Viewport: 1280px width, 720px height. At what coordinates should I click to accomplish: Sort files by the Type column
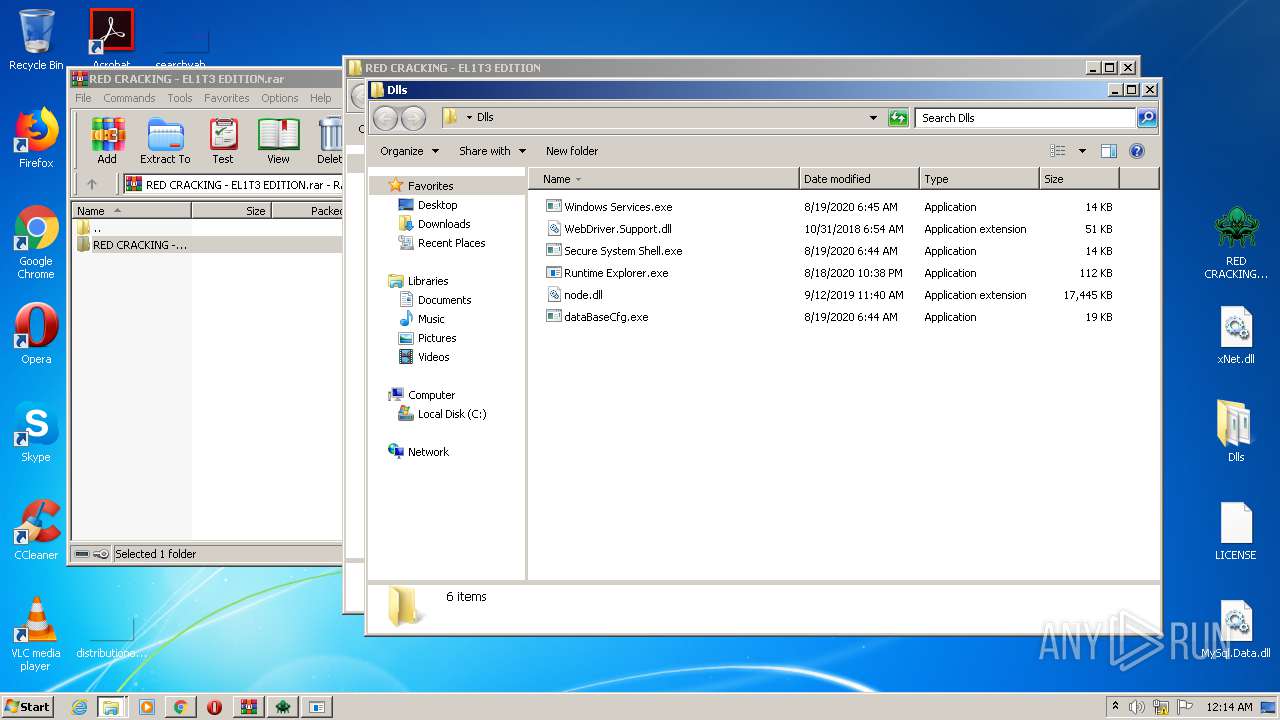click(979, 179)
